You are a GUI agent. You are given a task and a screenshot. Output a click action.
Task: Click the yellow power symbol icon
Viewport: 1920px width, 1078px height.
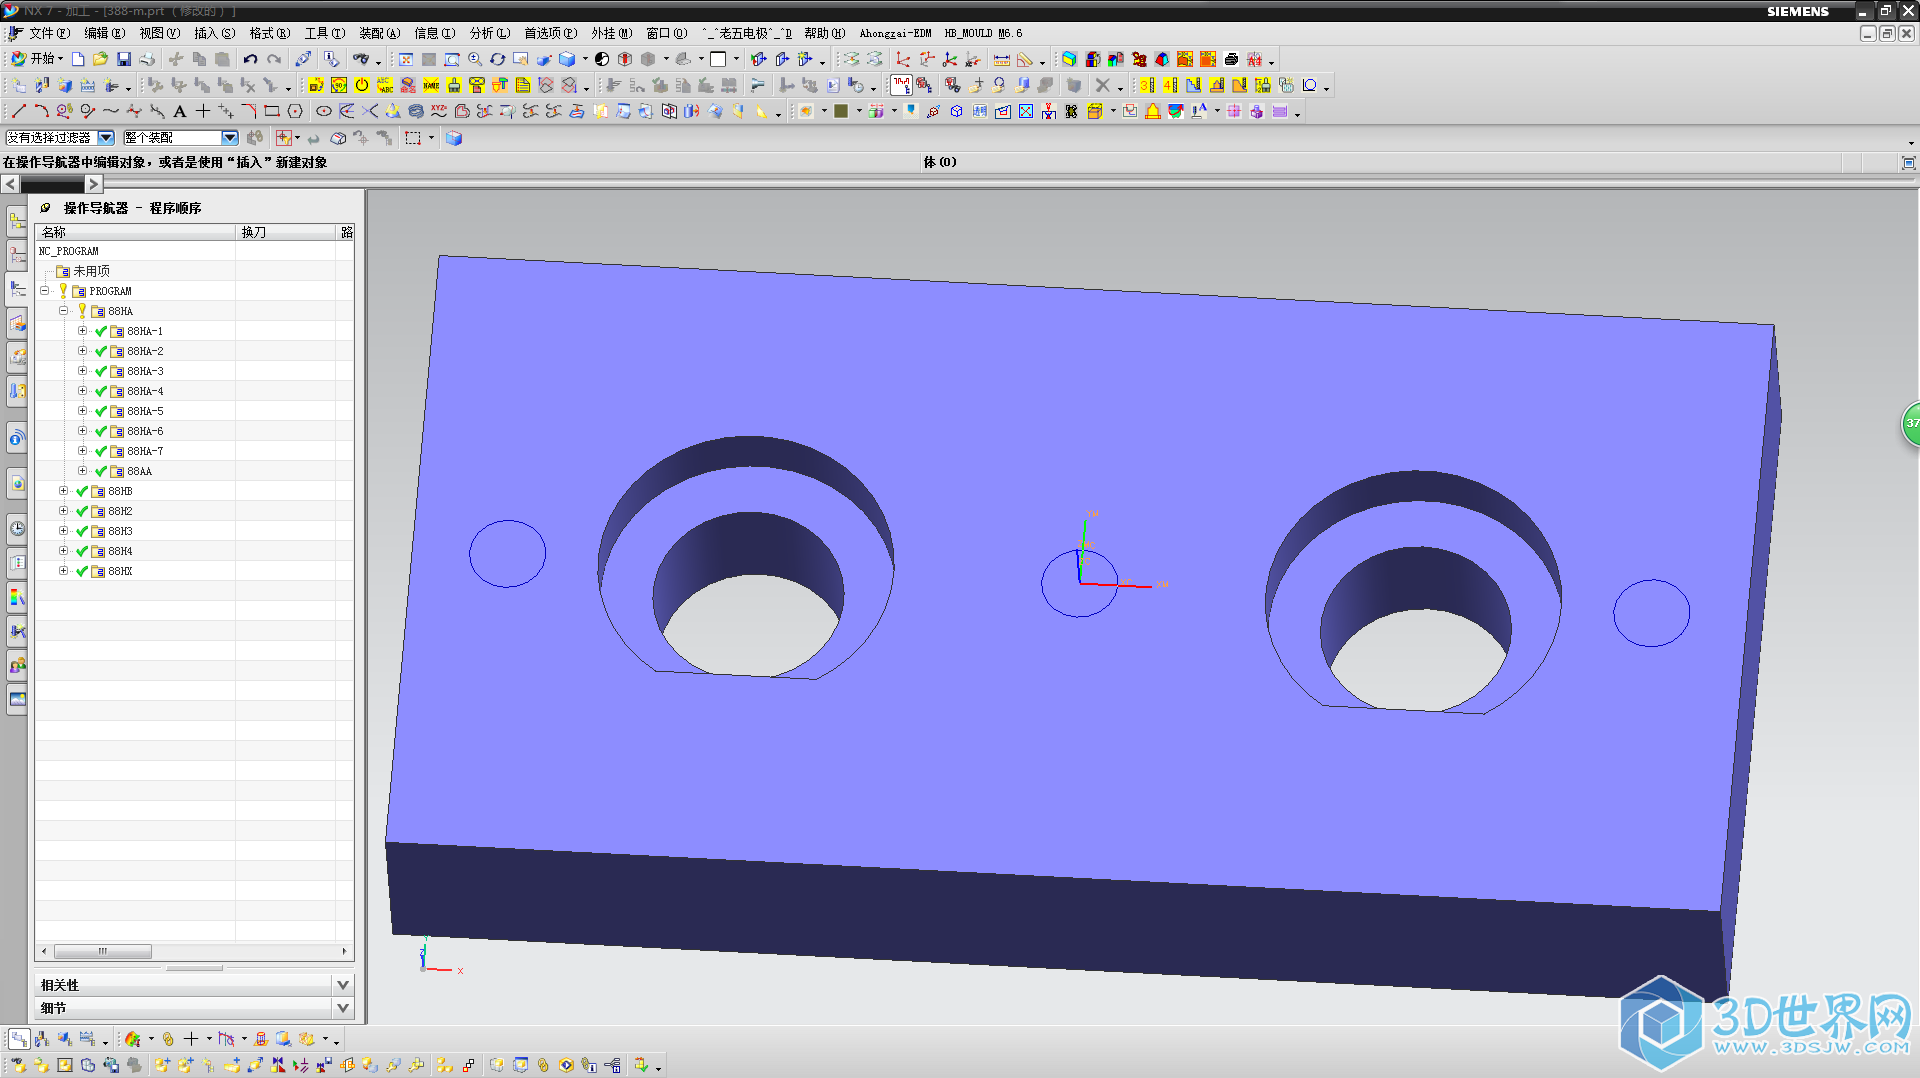(362, 85)
